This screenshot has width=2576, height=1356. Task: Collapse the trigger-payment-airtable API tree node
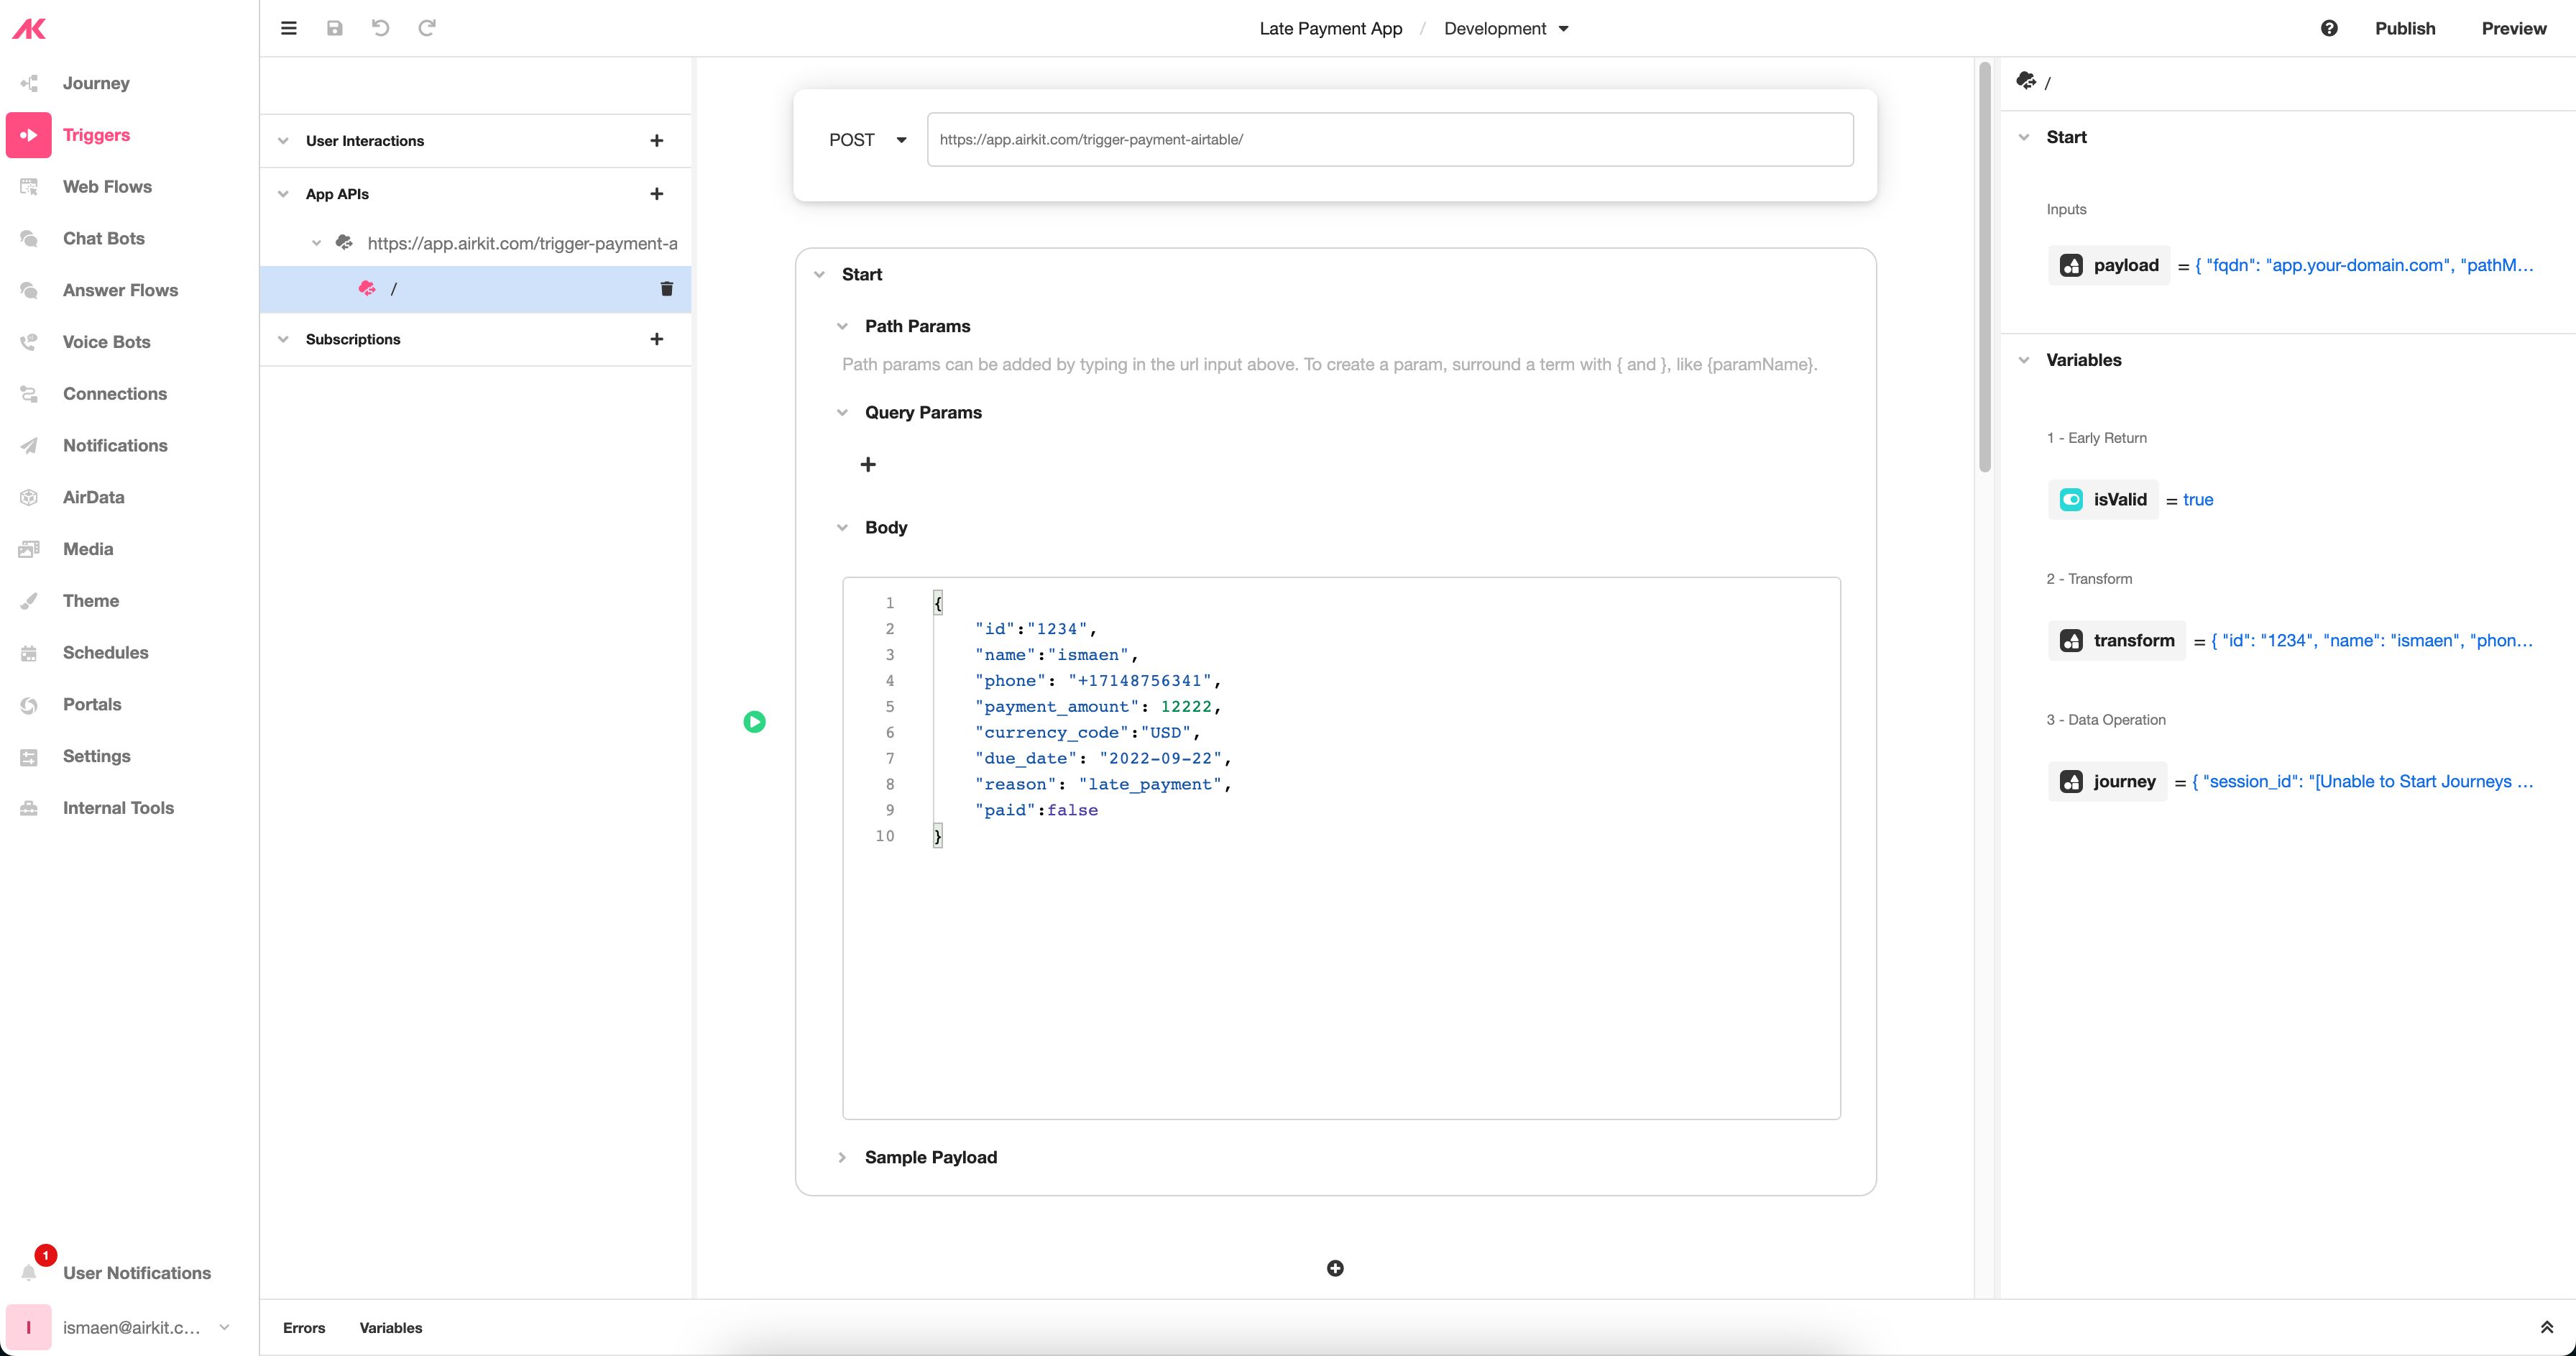[x=316, y=243]
